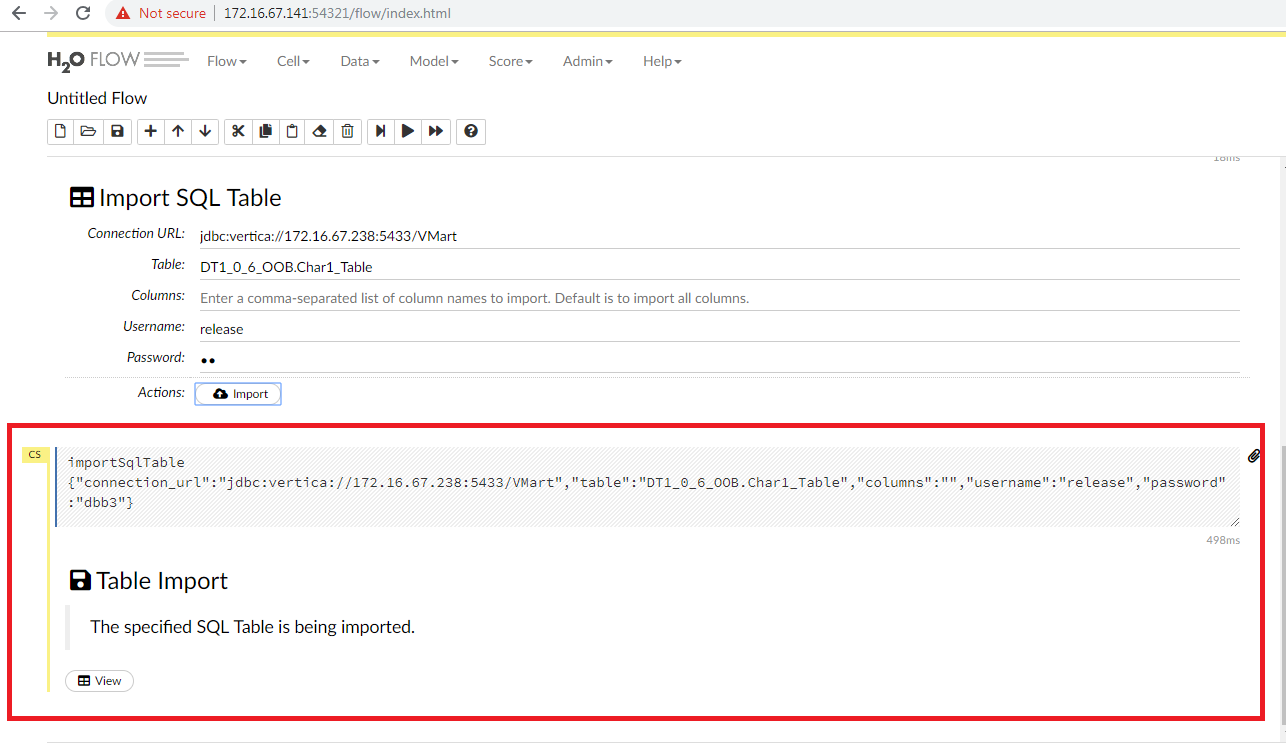
Task: Click 'The specified SQL Table is being imported.'
Action: click(x=252, y=627)
